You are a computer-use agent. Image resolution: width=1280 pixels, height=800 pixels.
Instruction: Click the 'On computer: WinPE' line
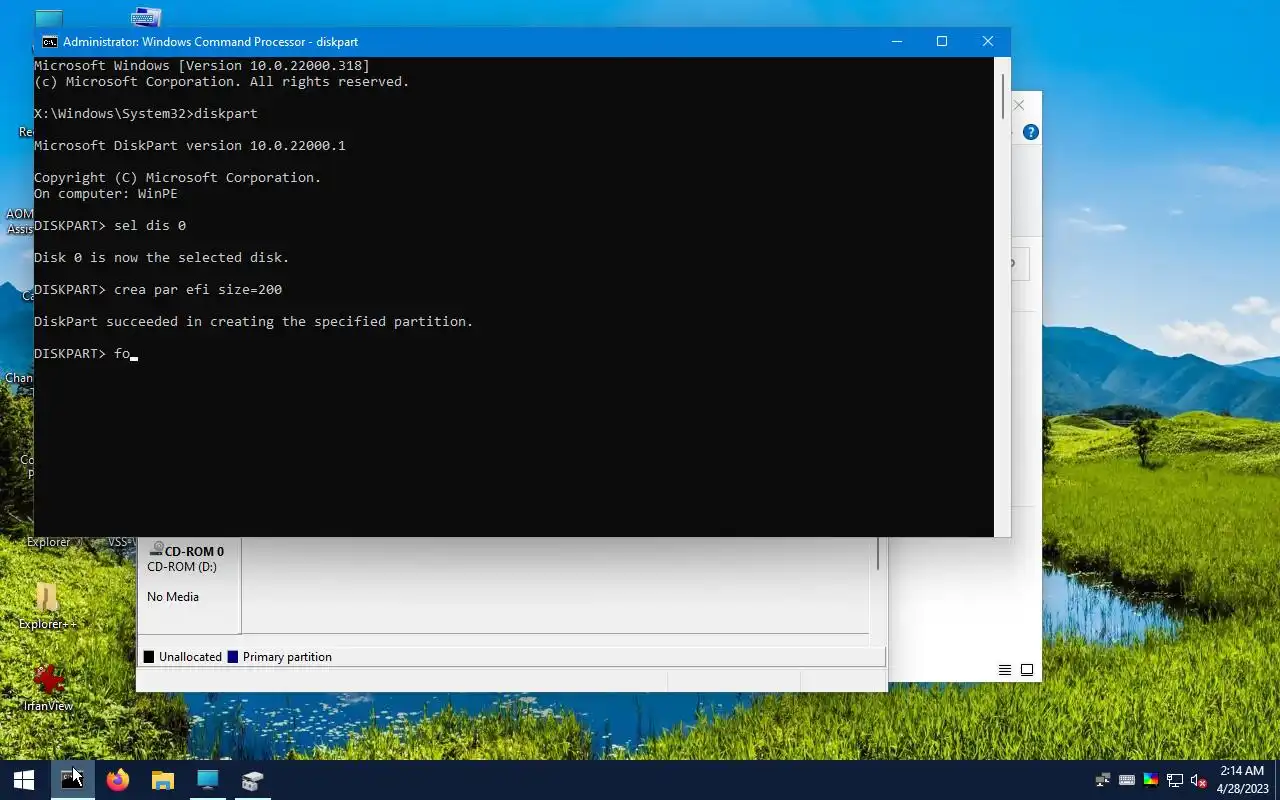[106, 194]
